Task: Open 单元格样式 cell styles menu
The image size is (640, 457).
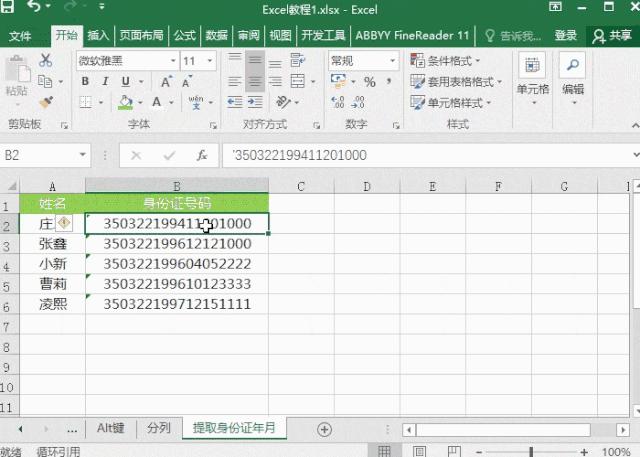Action: click(x=450, y=102)
